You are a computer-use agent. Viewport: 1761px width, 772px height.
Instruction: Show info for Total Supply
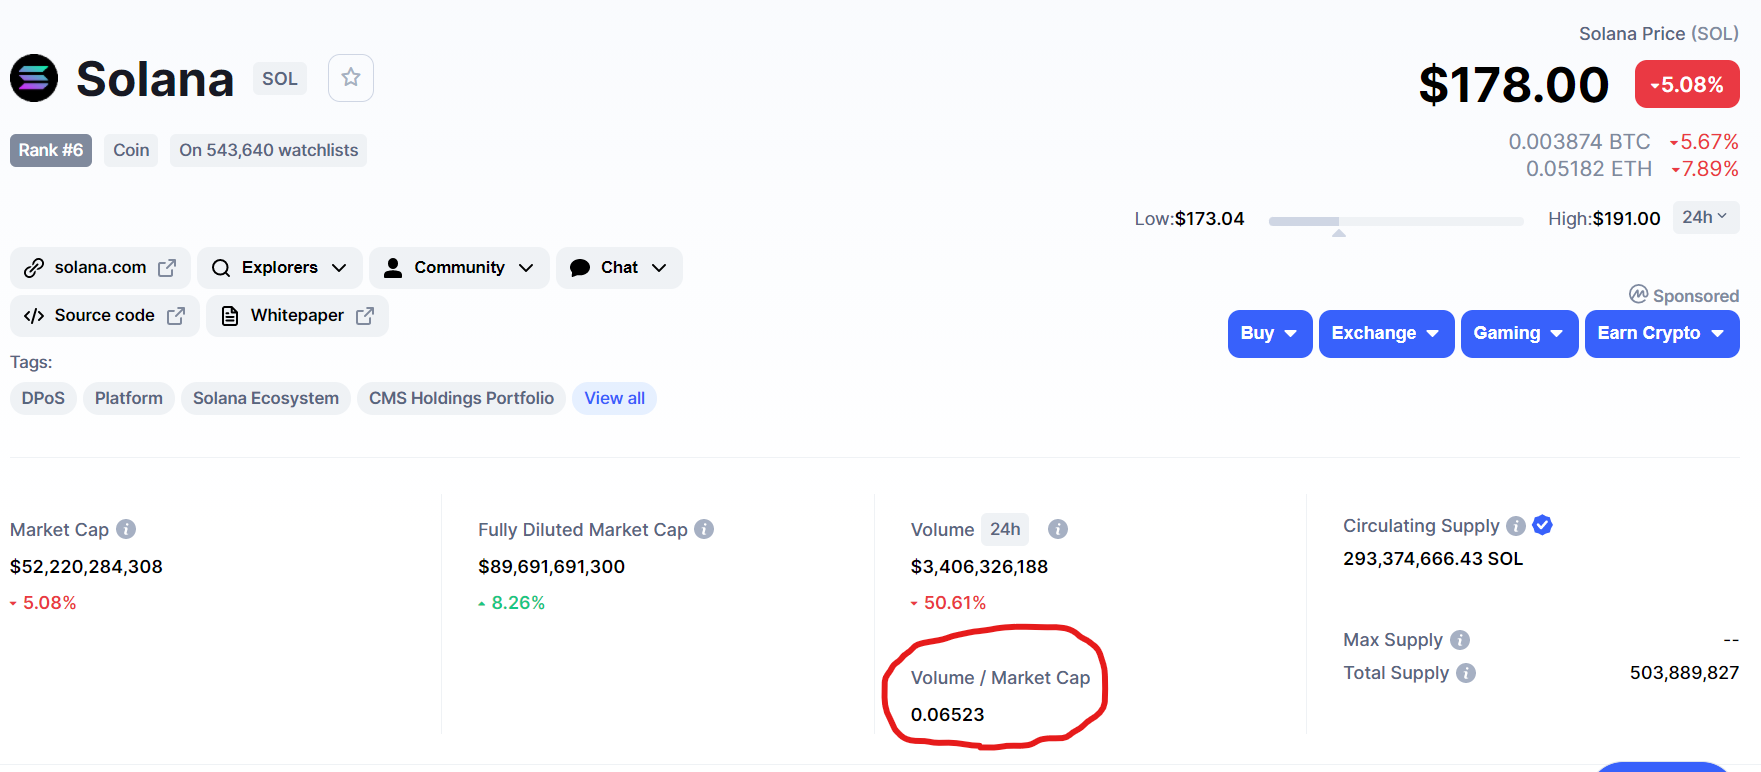[1466, 673]
